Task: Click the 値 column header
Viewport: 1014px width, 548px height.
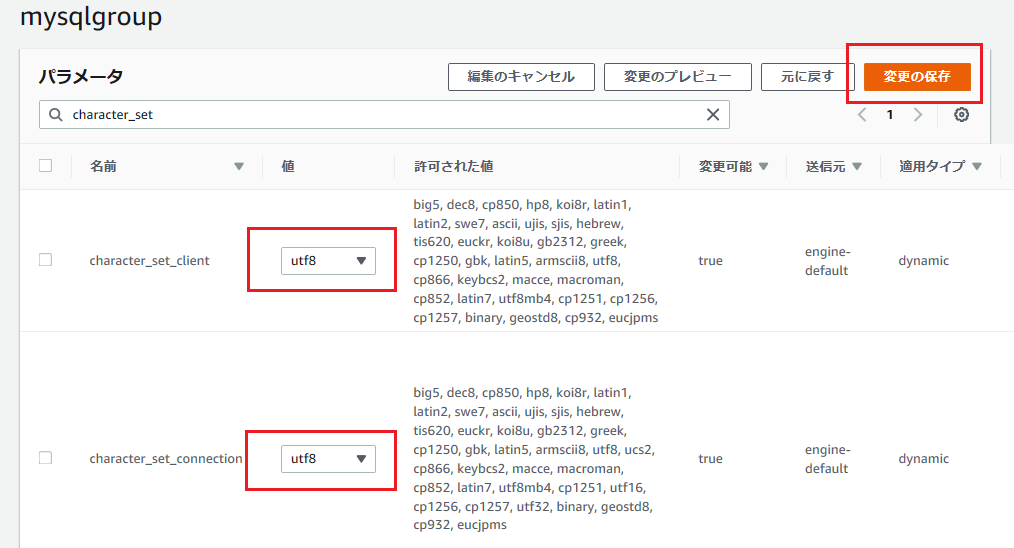Action: point(288,166)
